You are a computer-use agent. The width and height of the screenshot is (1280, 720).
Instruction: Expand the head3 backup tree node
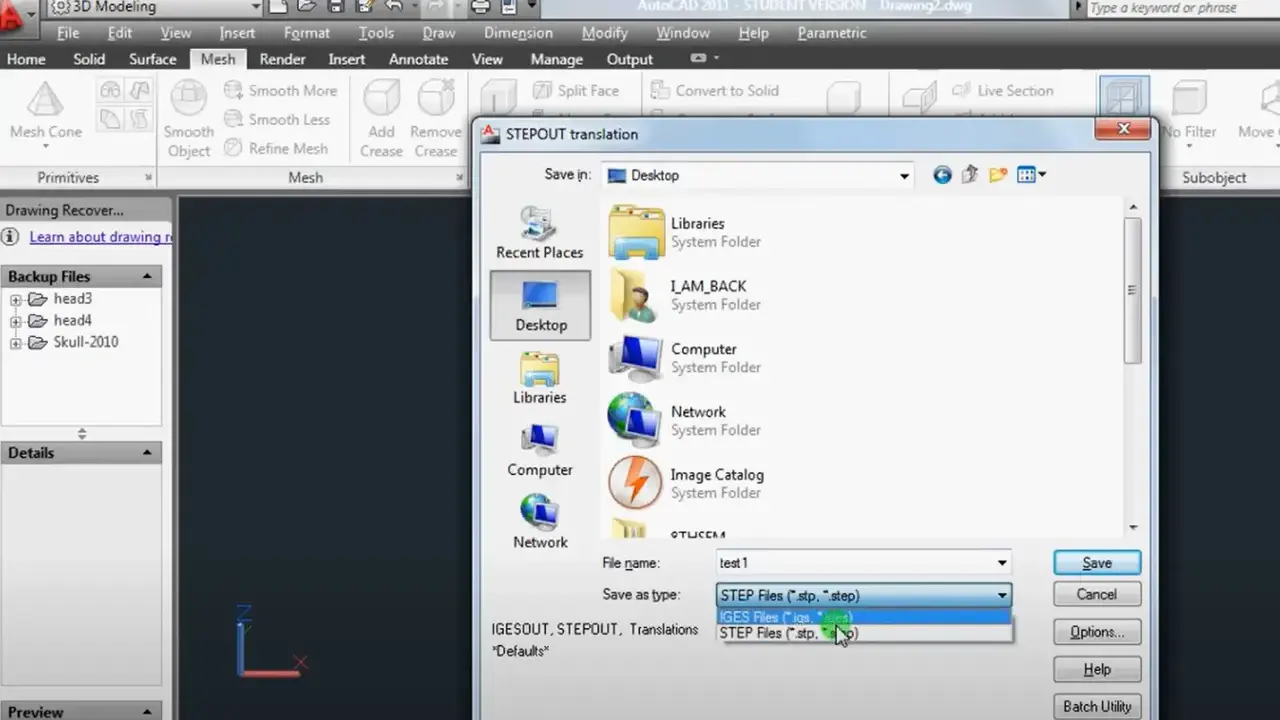click(x=16, y=299)
